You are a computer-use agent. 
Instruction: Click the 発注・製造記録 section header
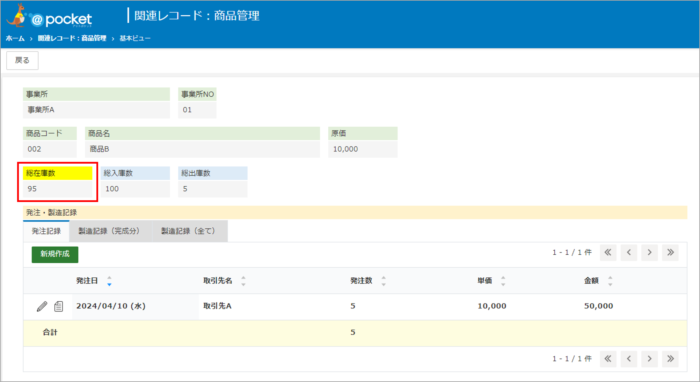(355, 212)
